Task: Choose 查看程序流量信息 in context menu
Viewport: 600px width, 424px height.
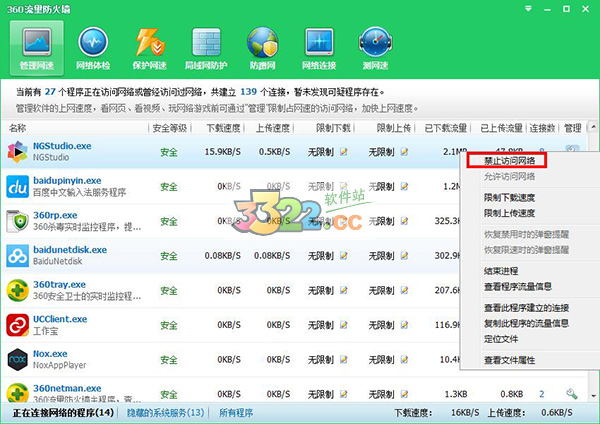Action: (518, 286)
